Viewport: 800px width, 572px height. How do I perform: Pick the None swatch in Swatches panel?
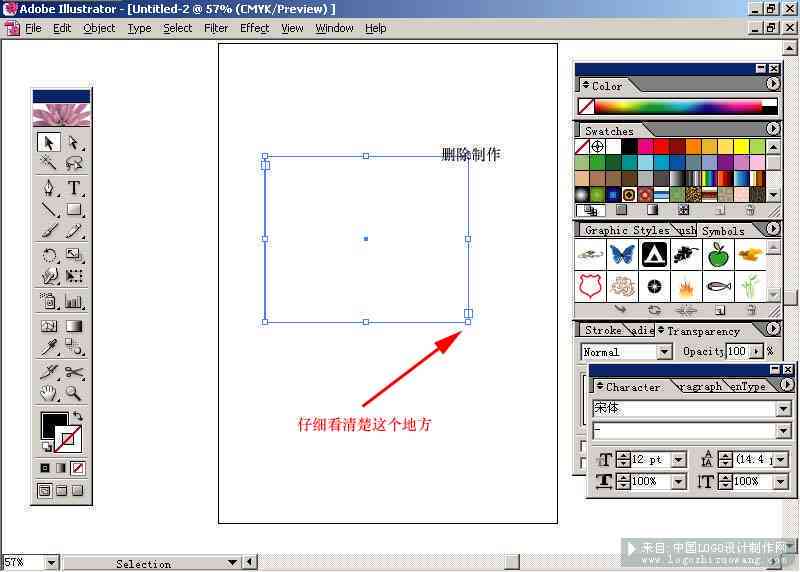point(582,147)
